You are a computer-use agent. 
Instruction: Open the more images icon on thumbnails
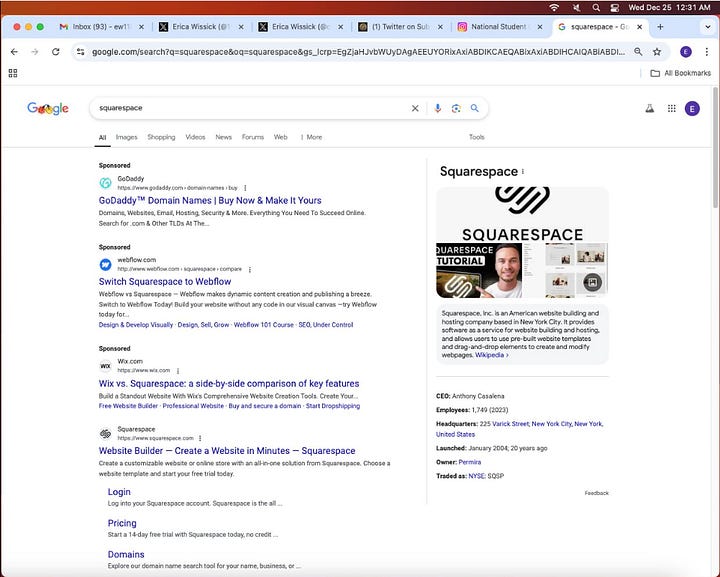point(592,282)
